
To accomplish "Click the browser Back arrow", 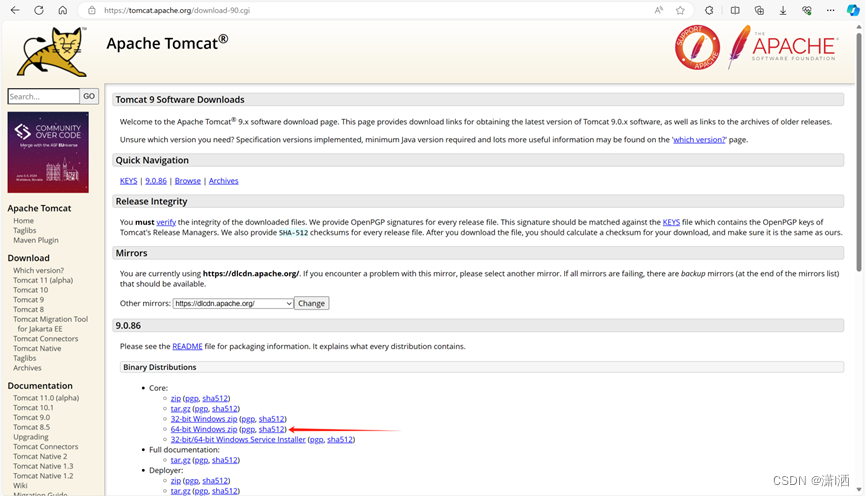I will click(x=15, y=10).
